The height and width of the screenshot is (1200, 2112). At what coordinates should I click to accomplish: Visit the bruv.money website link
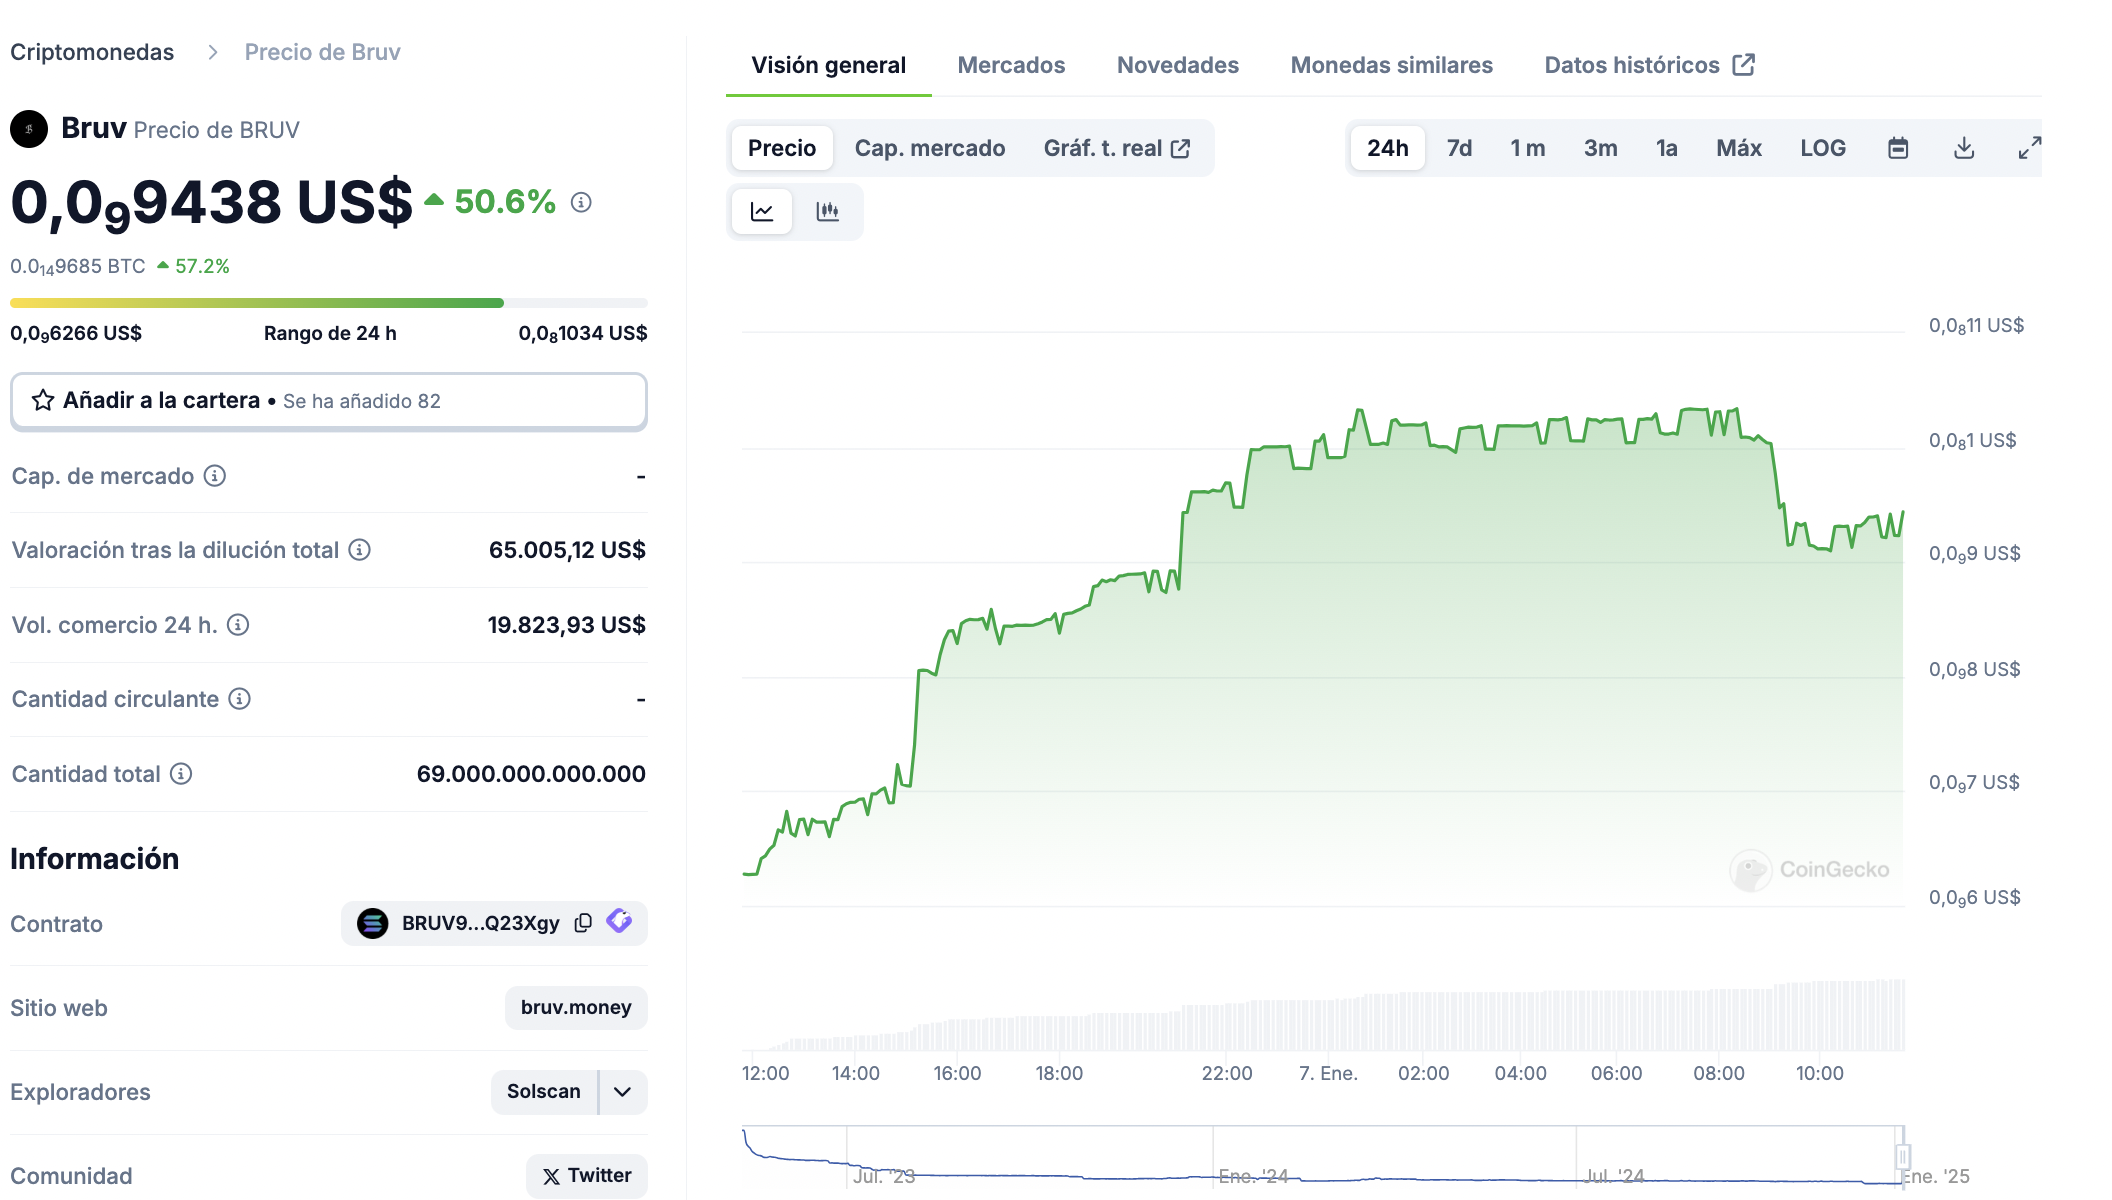576,1007
